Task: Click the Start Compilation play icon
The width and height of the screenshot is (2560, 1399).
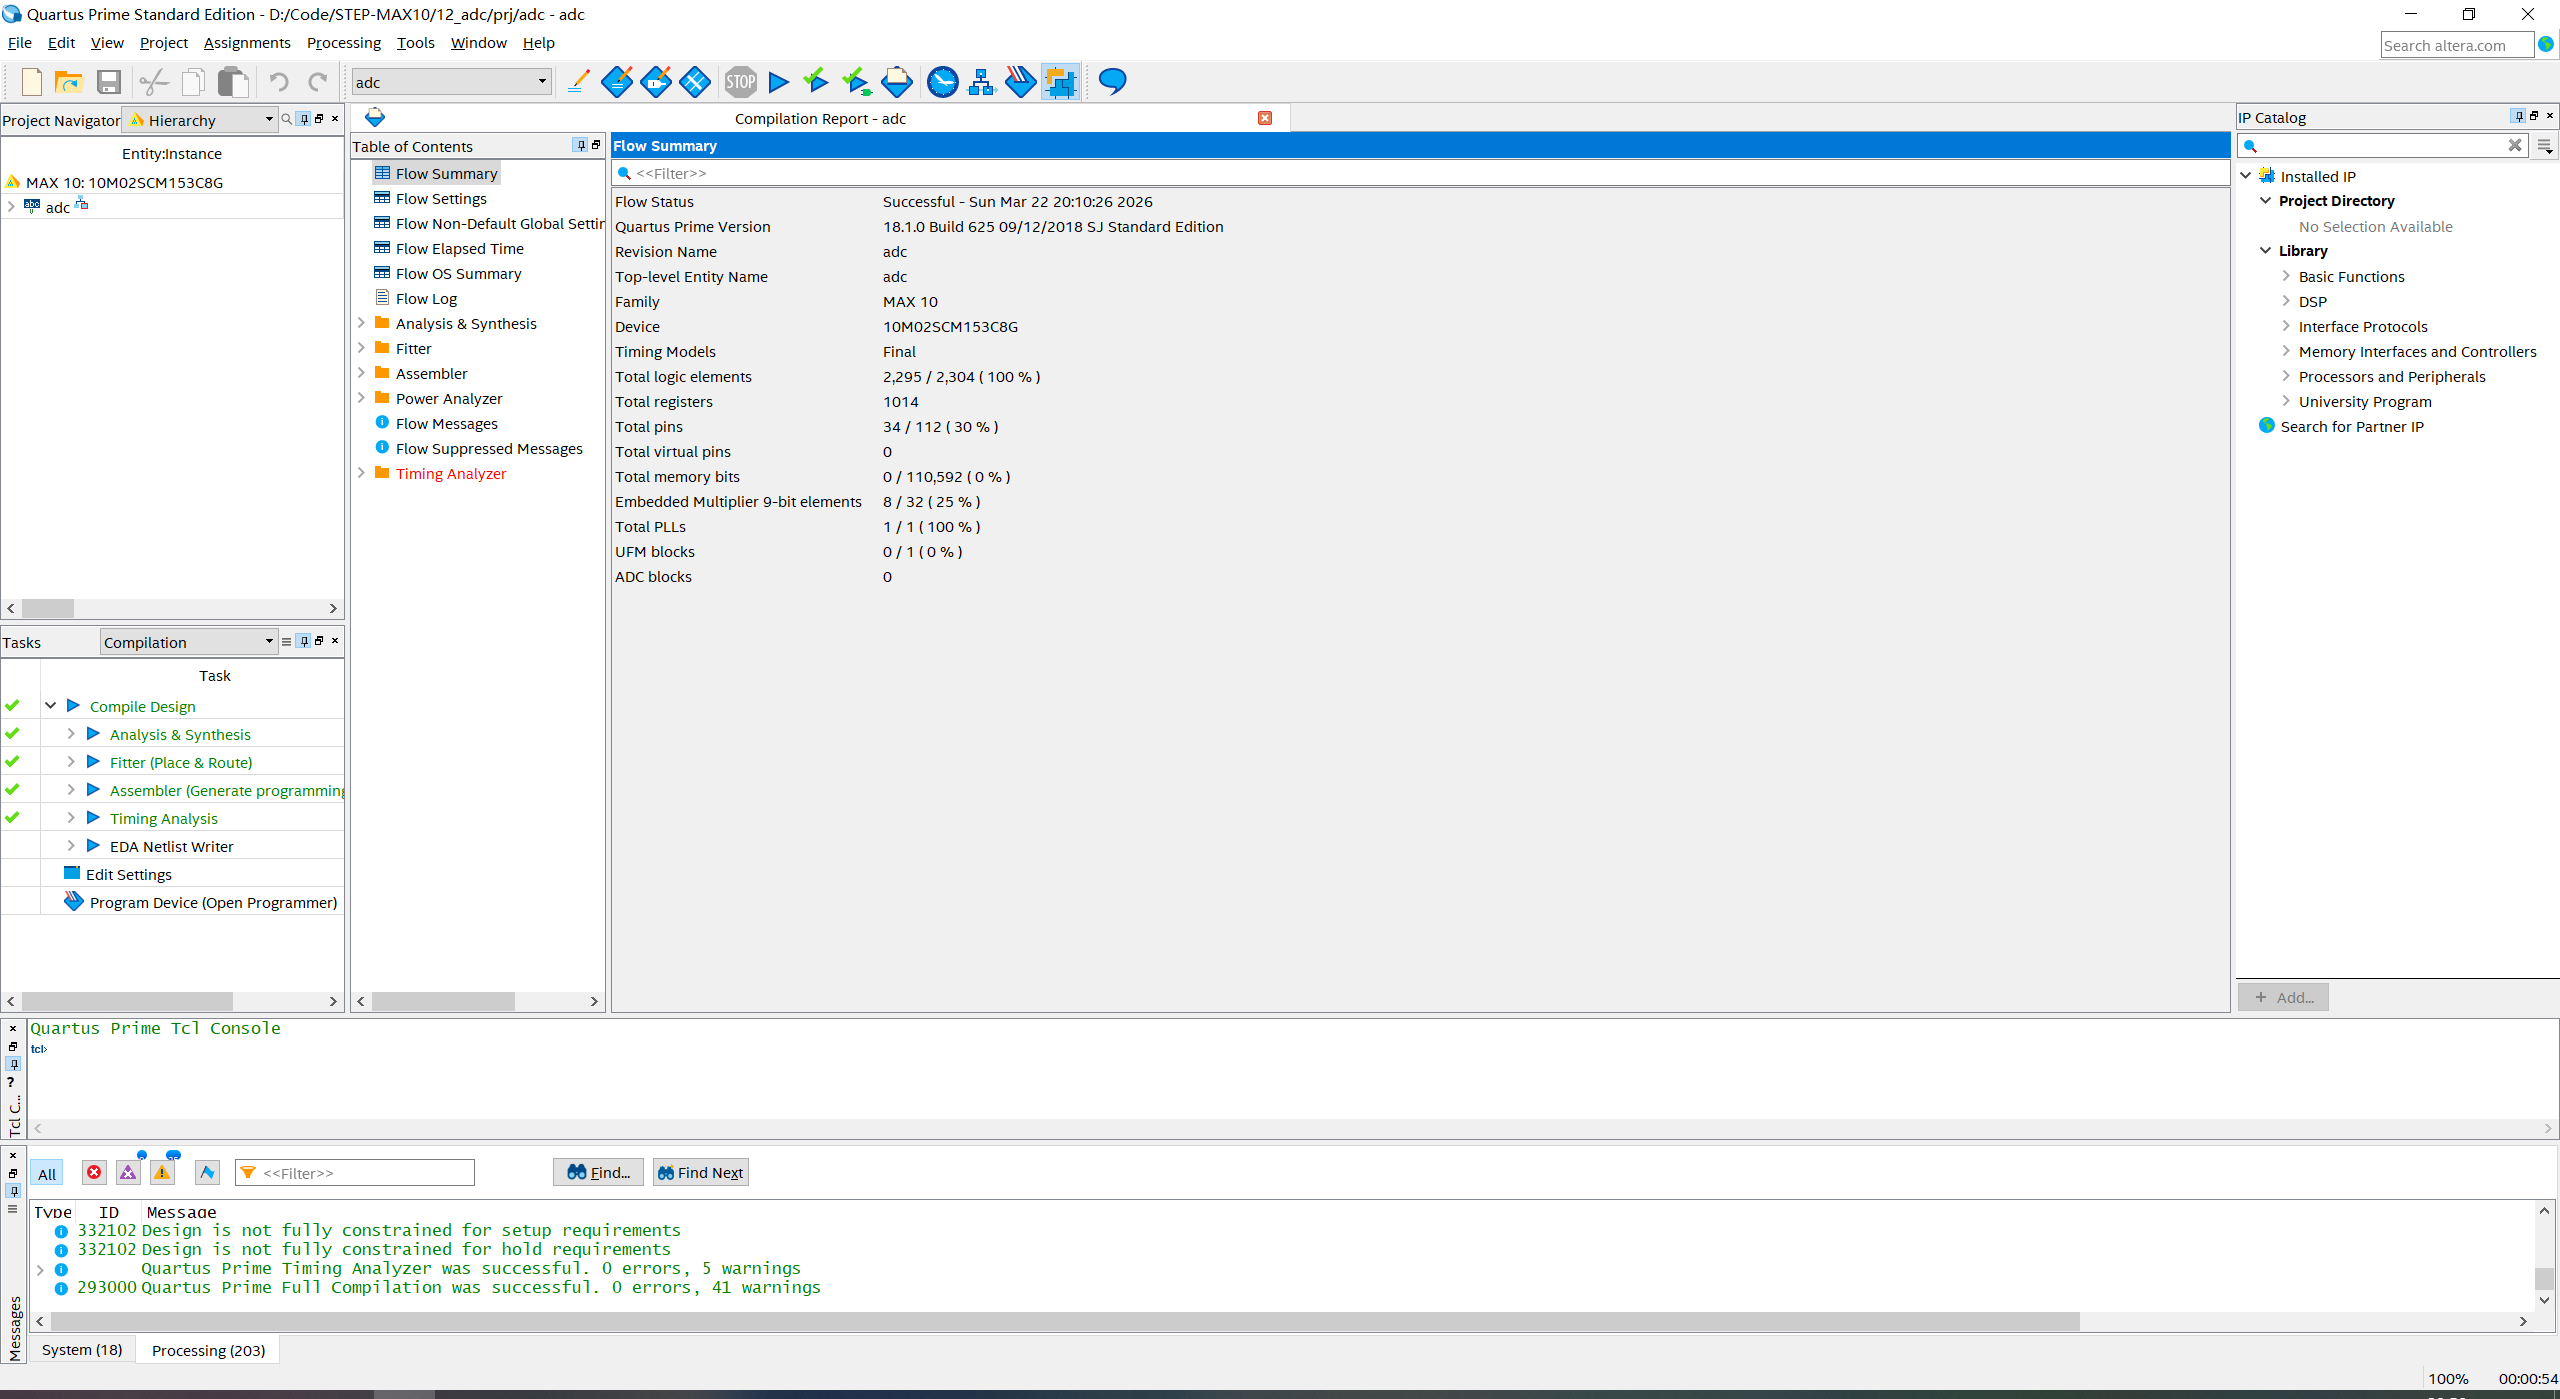Action: 779,82
